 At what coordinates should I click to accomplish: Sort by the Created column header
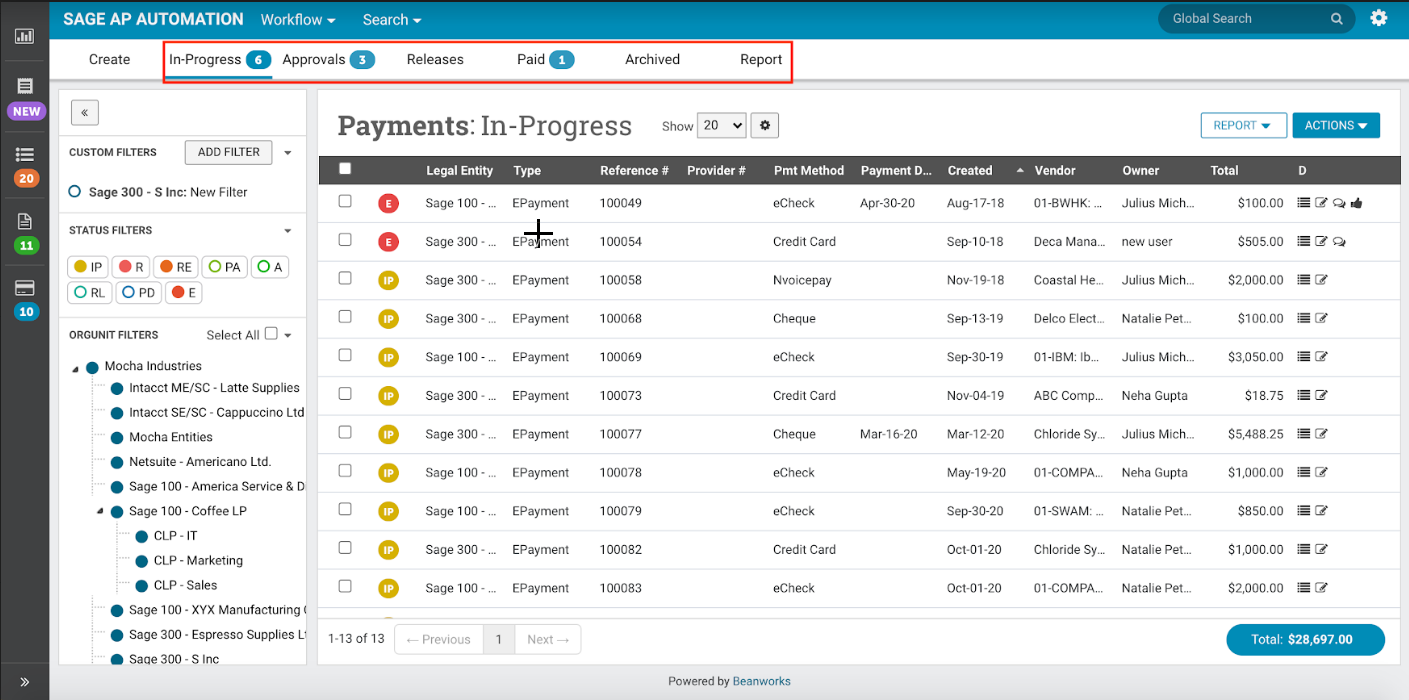tap(970, 171)
